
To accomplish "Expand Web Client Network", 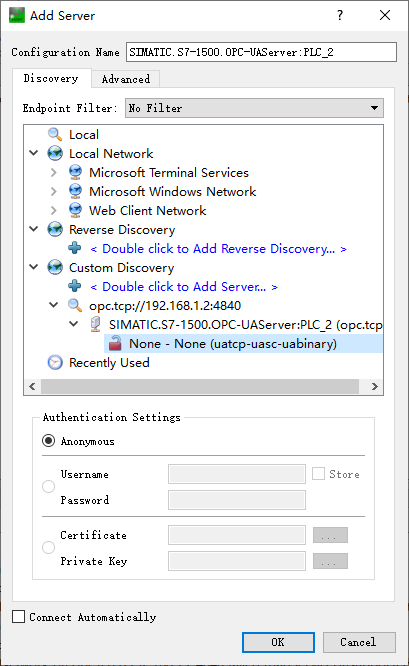I will 54,210.
